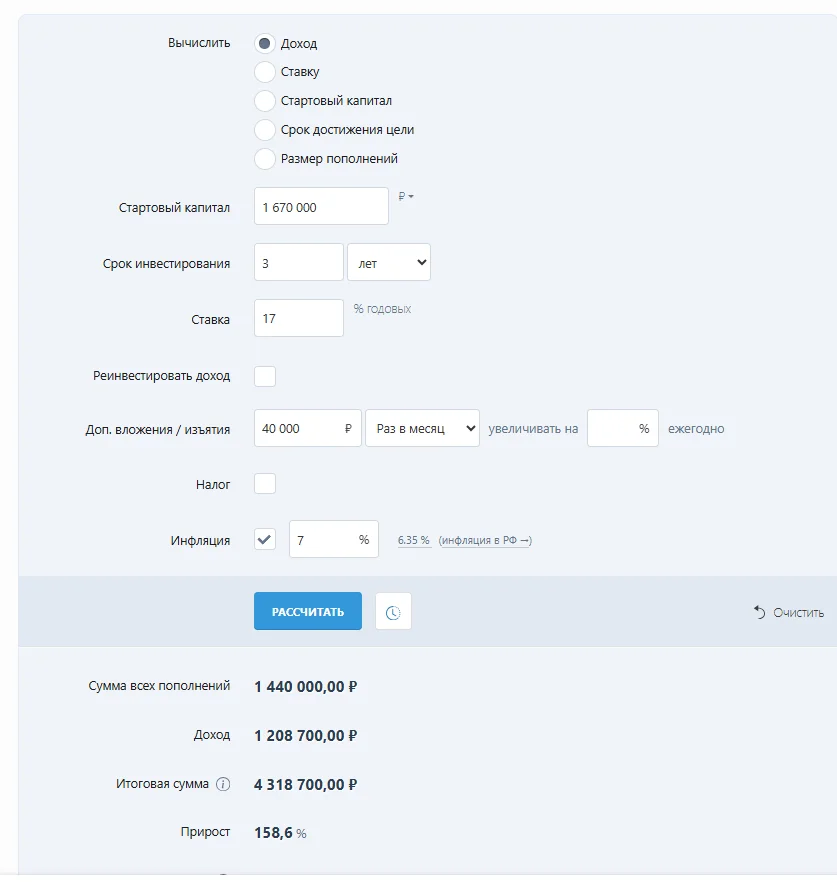Follow the 6.35 % inflation link

[414, 540]
